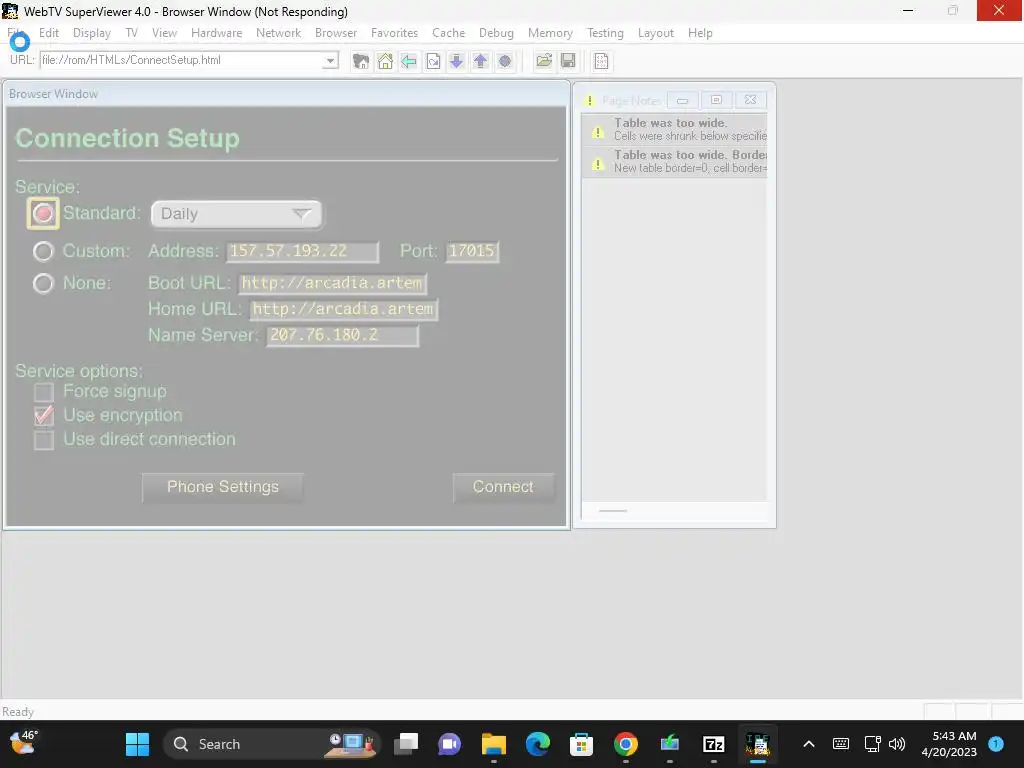
Task: Open the Help menu
Action: pos(700,33)
